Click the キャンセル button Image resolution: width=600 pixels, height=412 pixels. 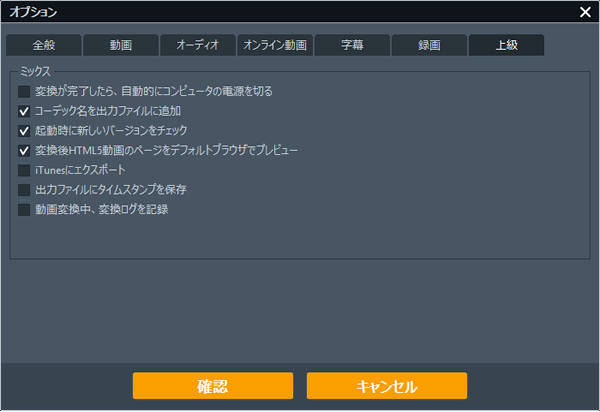click(x=386, y=386)
